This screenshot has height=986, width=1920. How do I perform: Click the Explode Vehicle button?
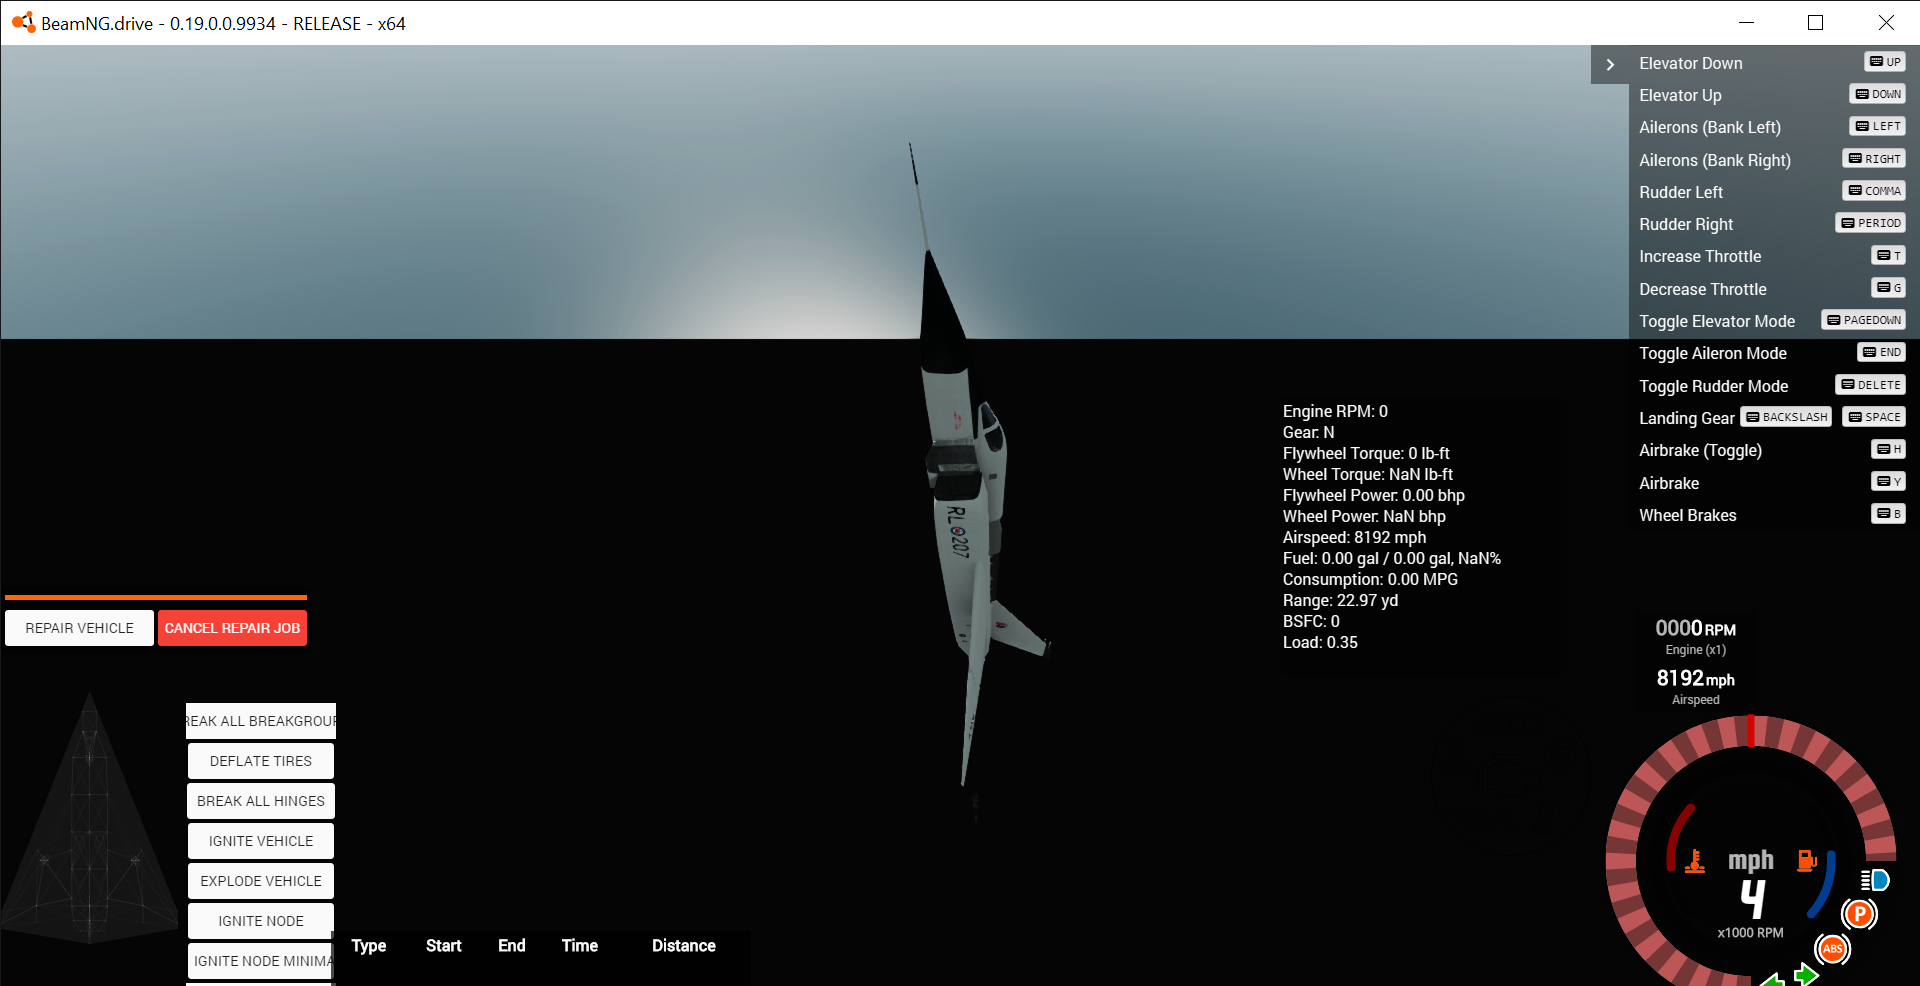(x=261, y=881)
